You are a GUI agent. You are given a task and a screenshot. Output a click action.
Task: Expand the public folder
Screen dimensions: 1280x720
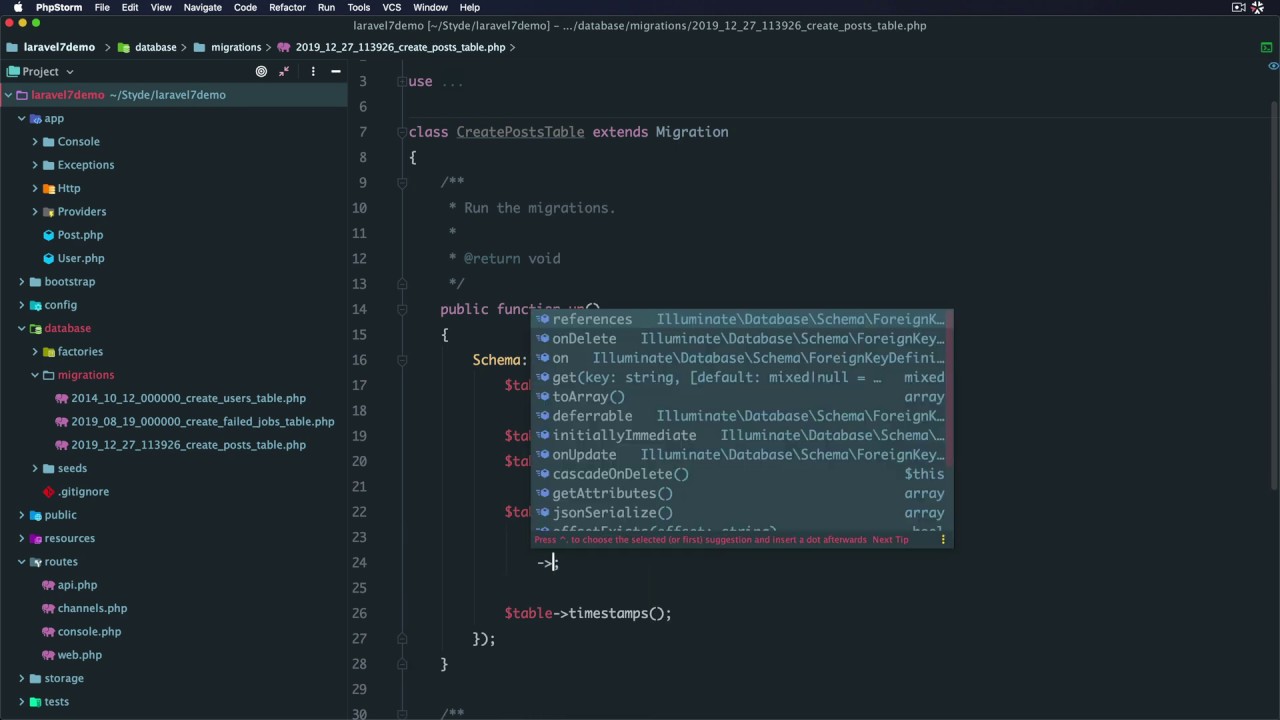coord(21,515)
